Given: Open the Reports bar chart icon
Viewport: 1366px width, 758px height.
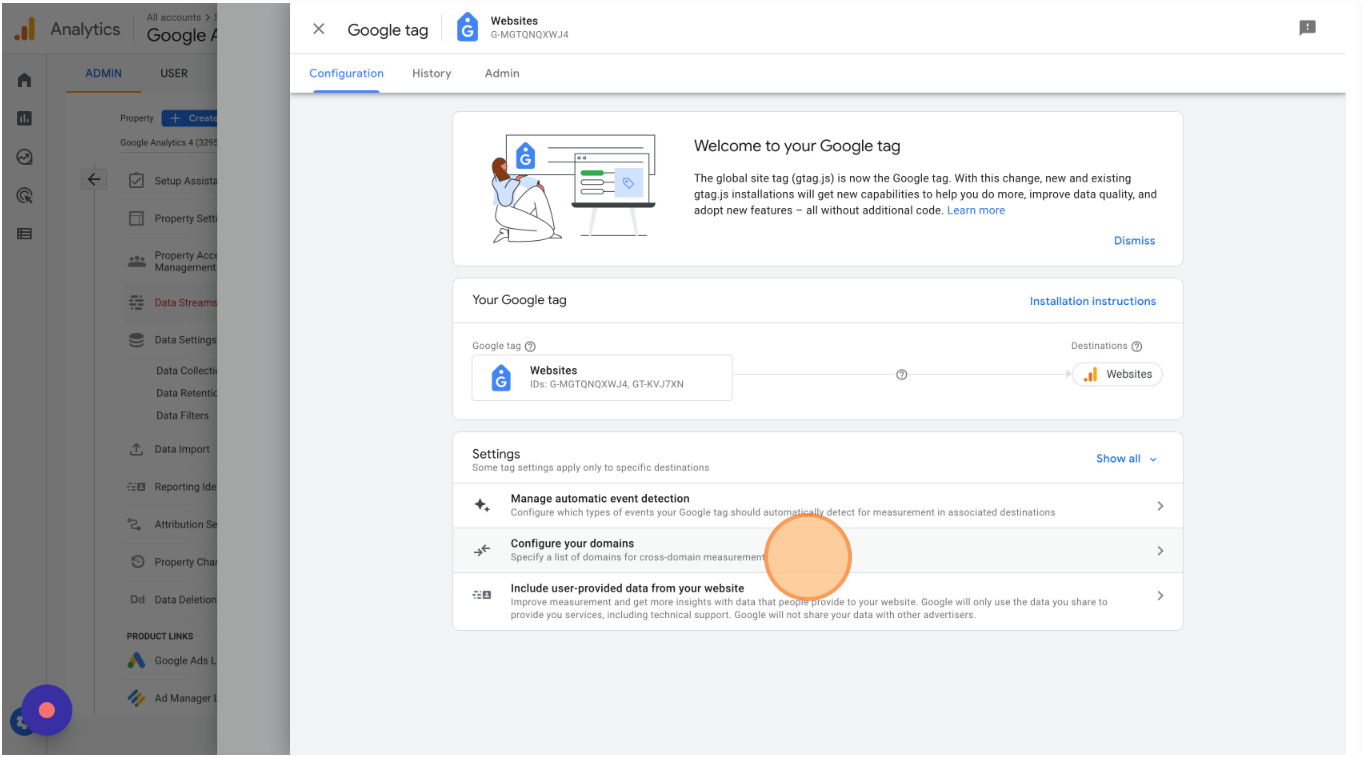Looking at the screenshot, I should [x=25, y=119].
